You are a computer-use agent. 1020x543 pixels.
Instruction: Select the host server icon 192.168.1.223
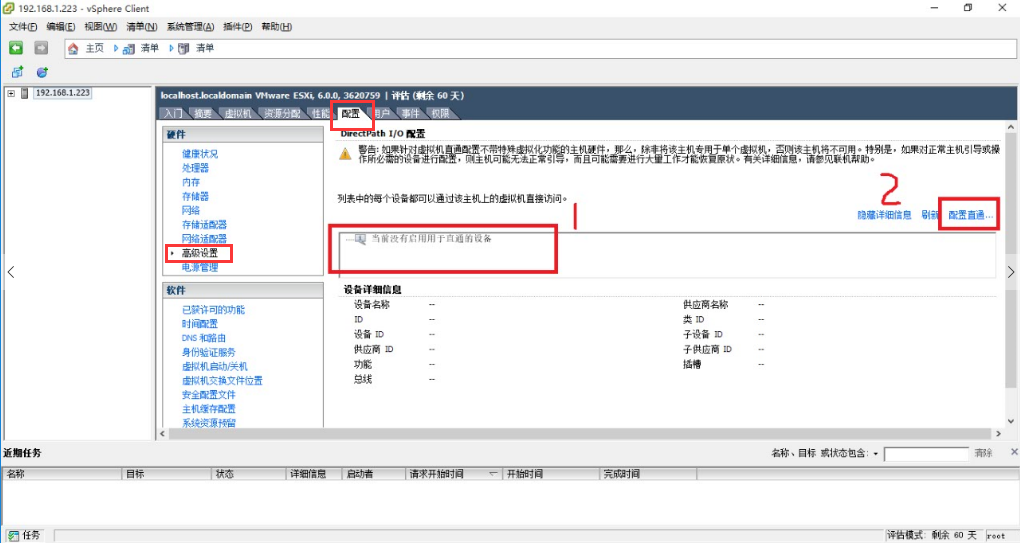25,93
